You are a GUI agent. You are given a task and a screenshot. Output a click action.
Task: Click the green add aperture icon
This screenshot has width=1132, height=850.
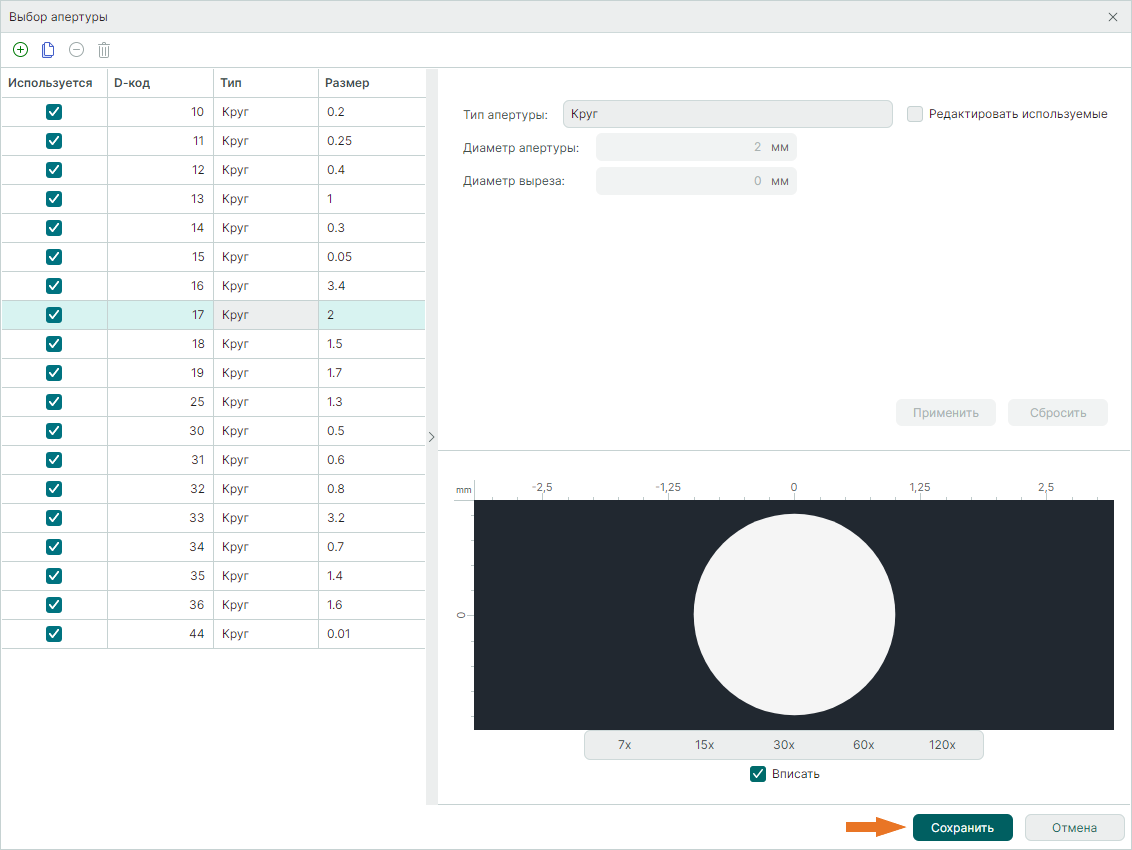[x=20, y=49]
